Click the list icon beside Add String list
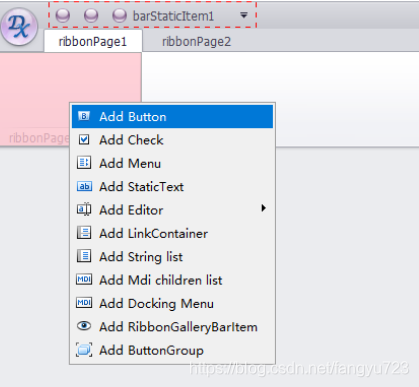The image size is (419, 387). tap(84, 256)
